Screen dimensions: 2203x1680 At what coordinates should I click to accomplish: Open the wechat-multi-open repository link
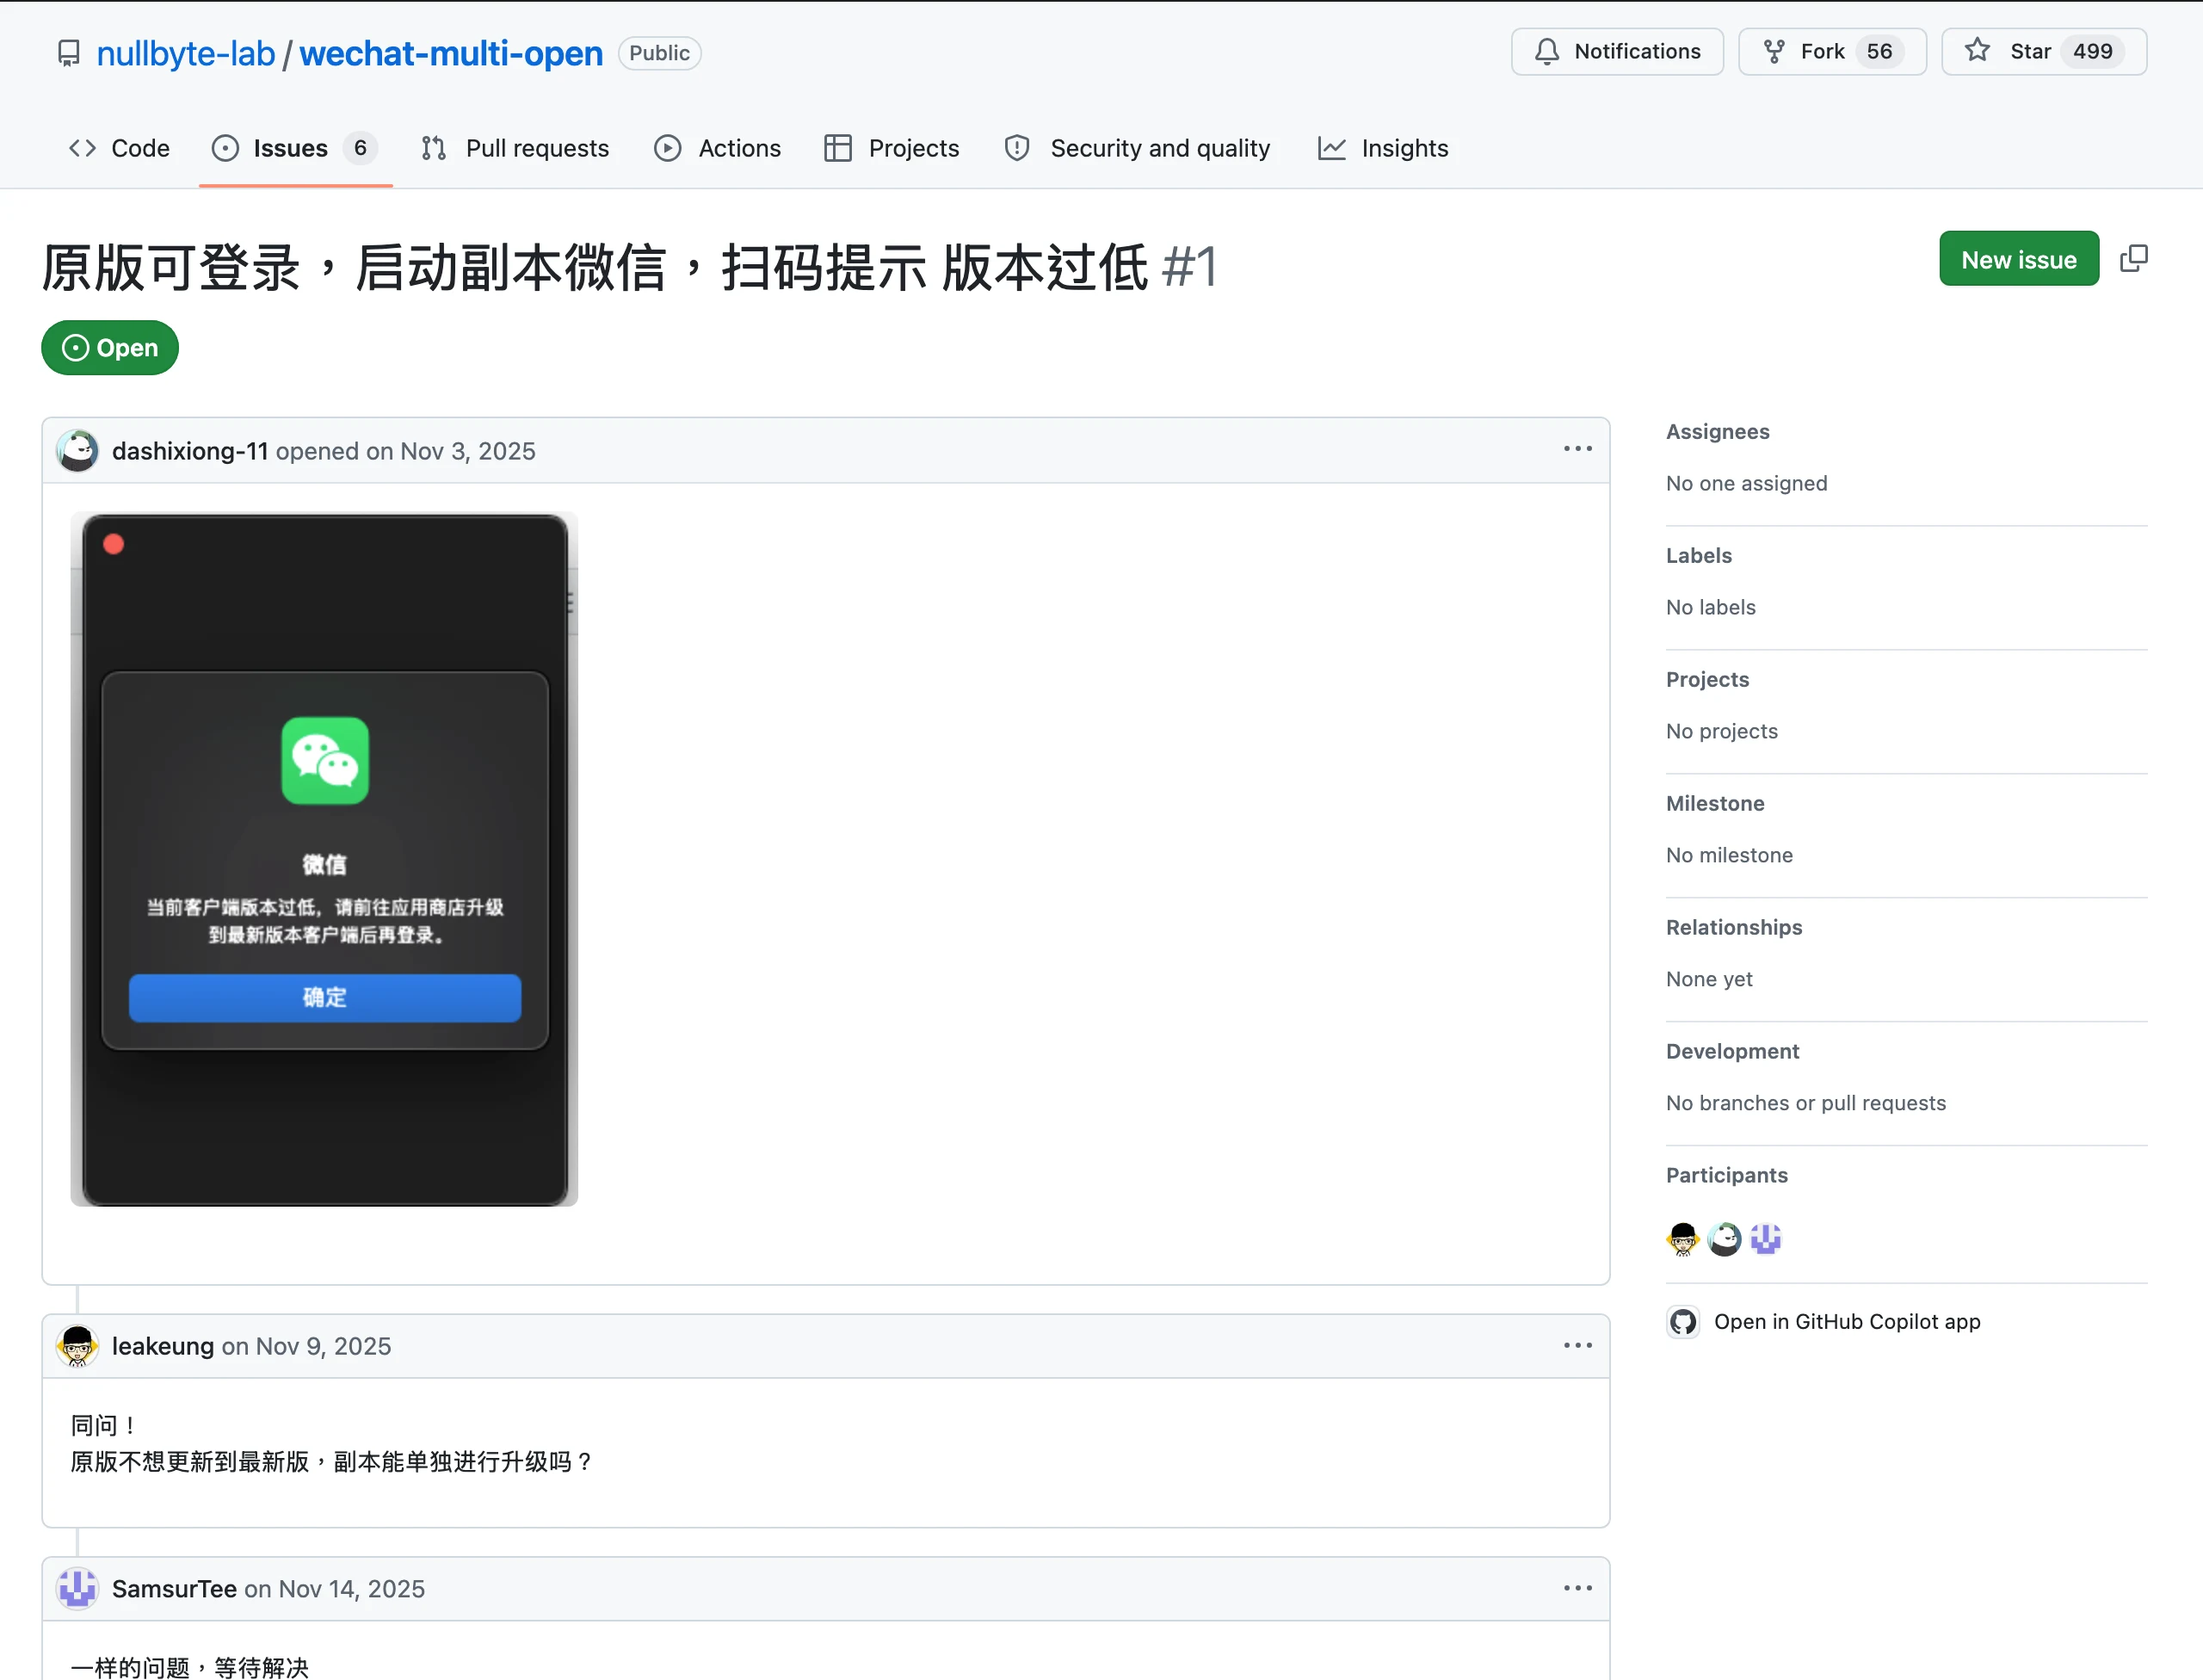[x=451, y=53]
